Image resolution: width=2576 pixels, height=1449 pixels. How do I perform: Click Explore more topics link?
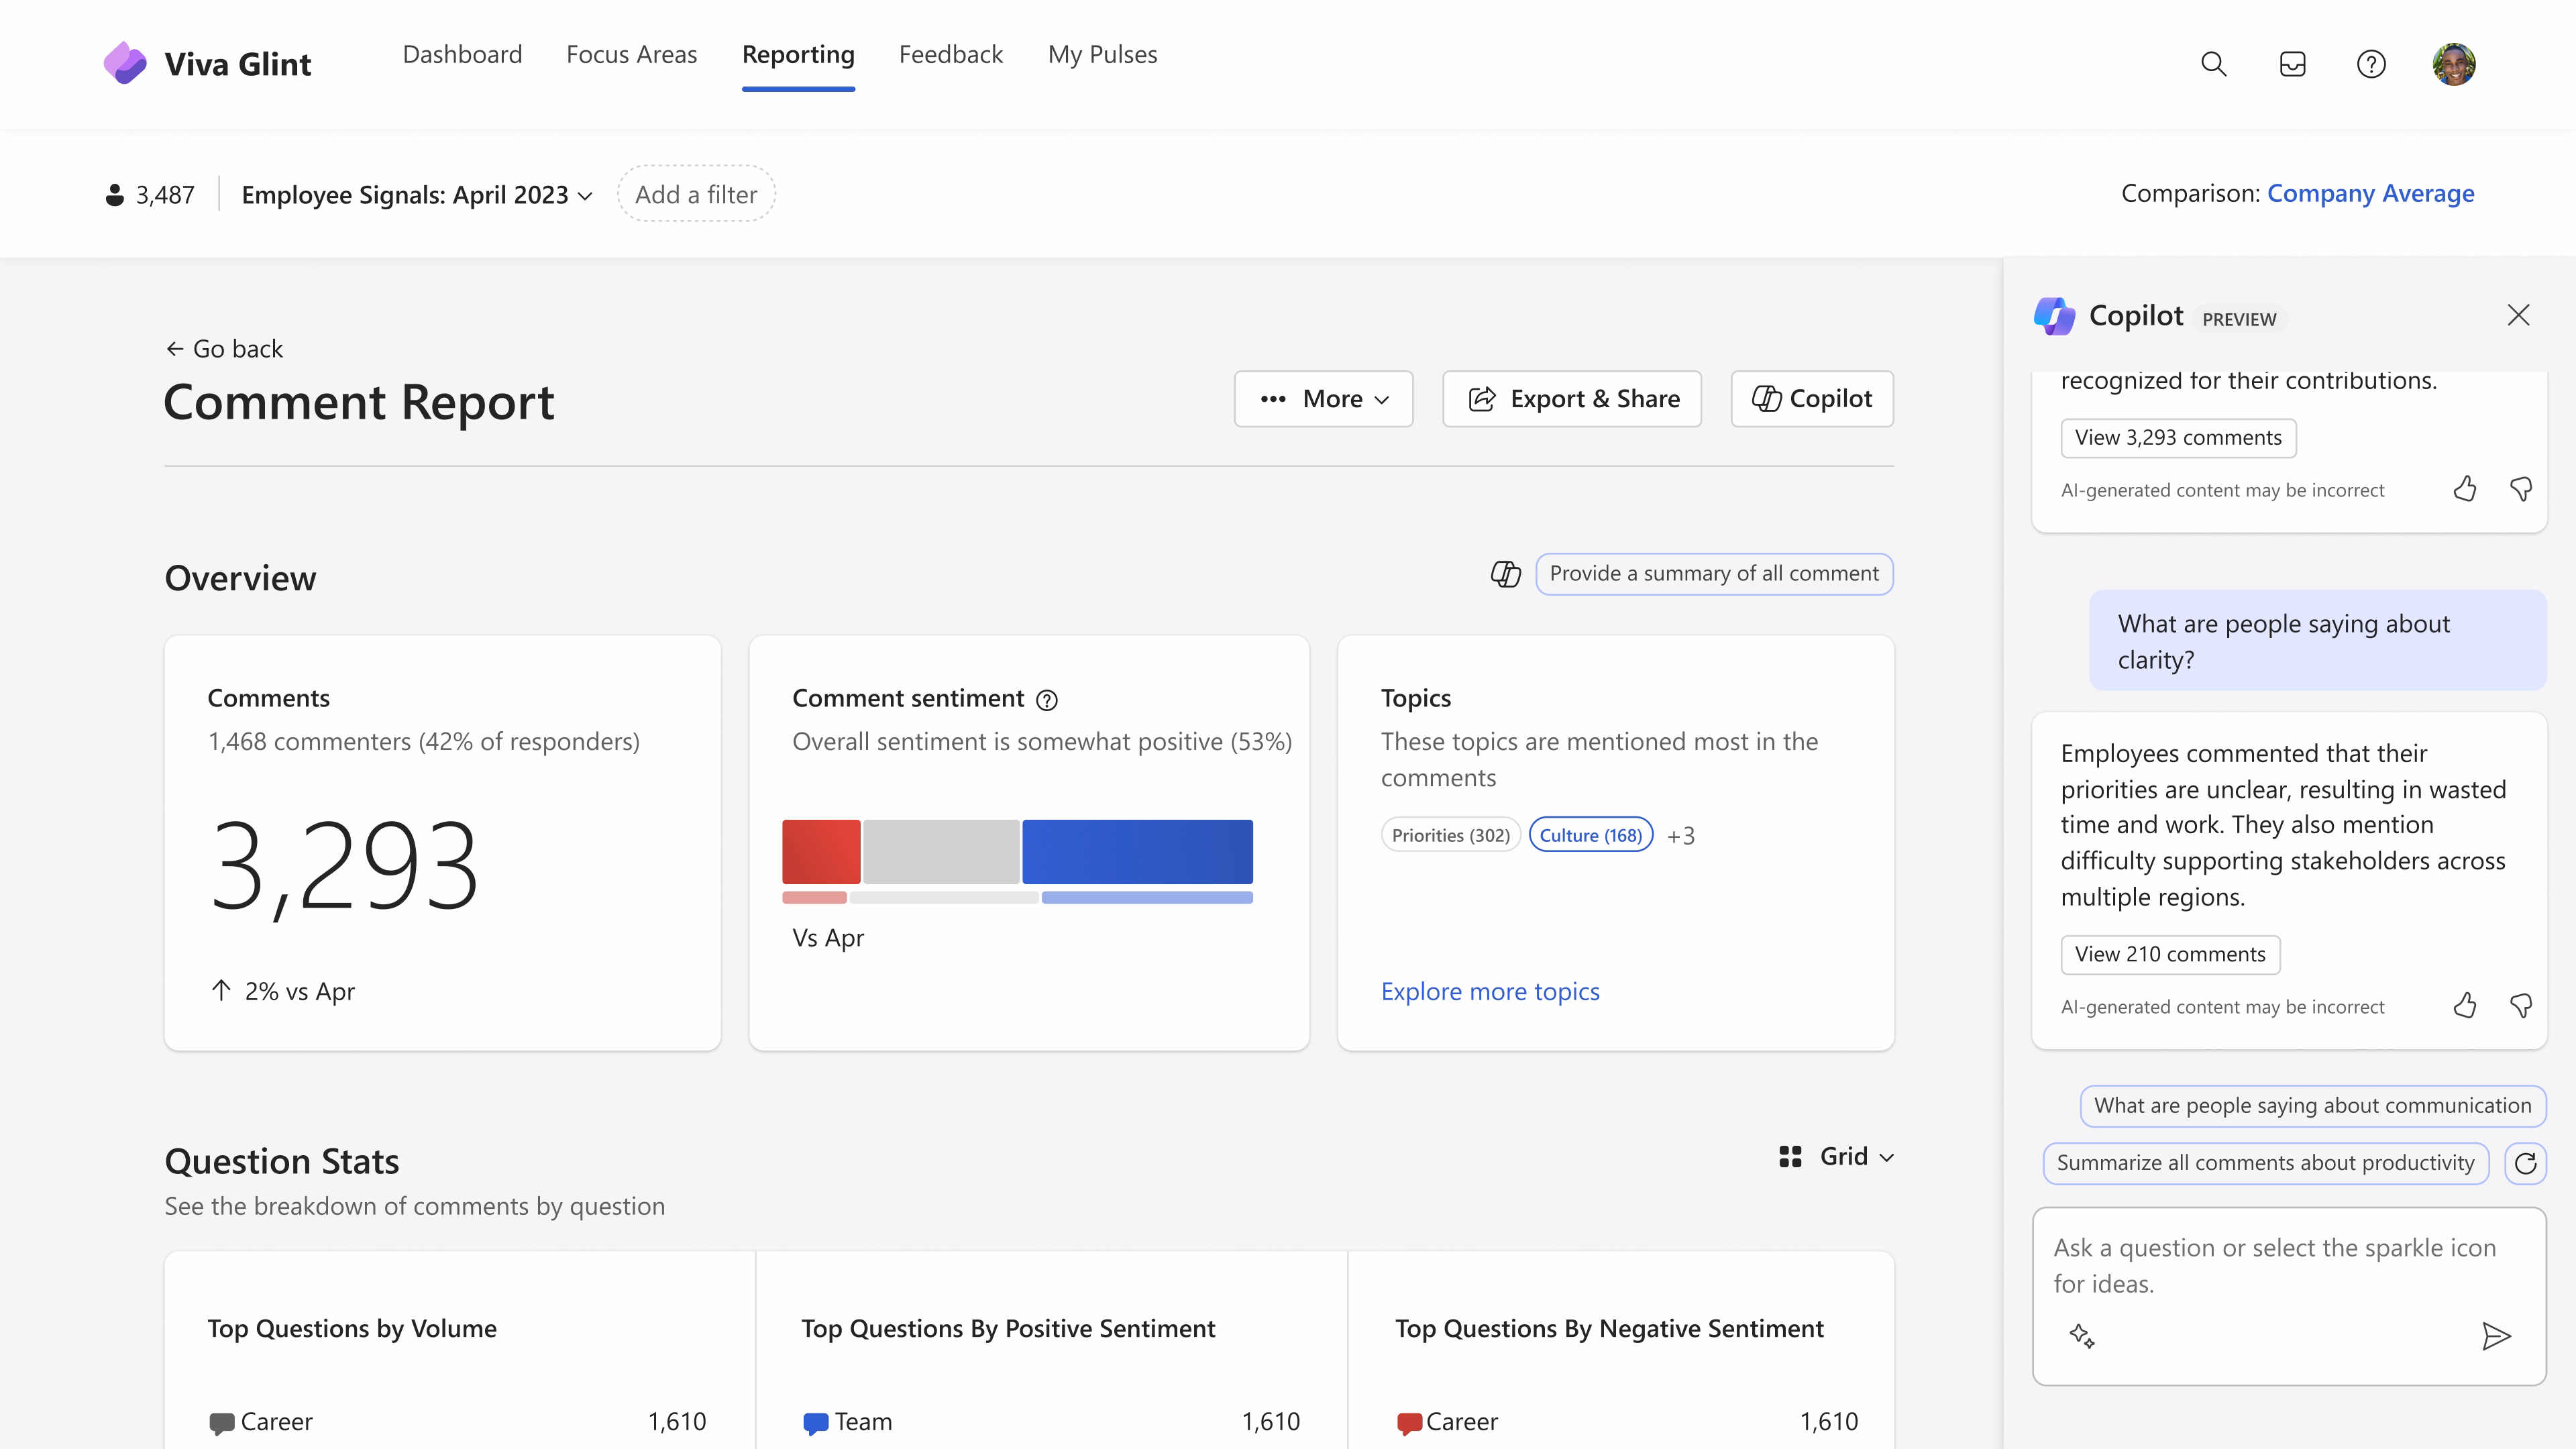pos(1490,992)
